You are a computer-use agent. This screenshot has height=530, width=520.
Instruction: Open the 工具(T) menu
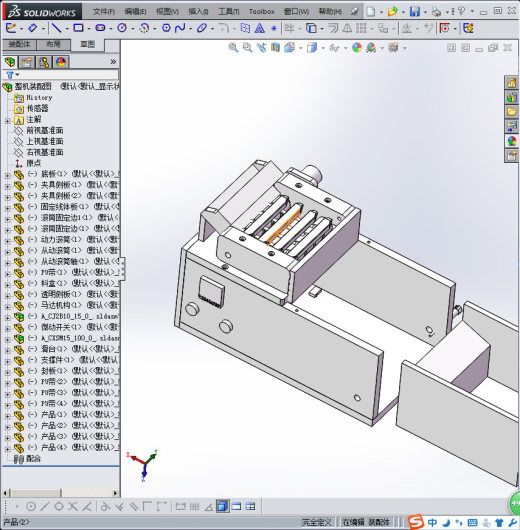(x=229, y=12)
